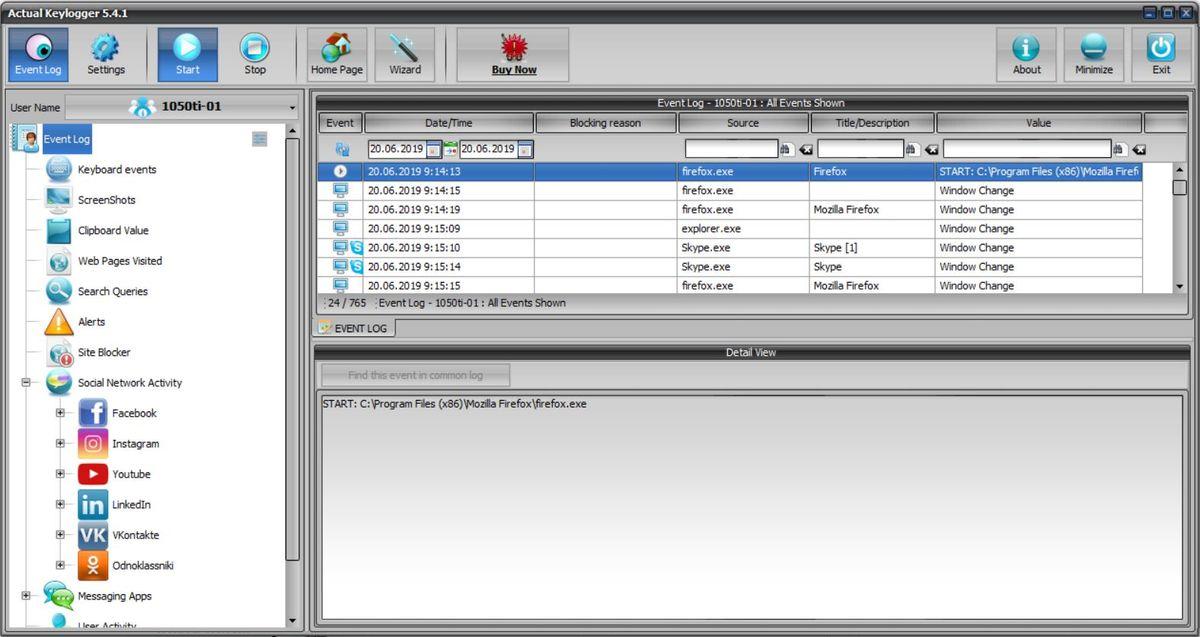Viewport: 1200px width, 637px height.
Task: Select Keyboard events in the tree
Action: point(117,170)
